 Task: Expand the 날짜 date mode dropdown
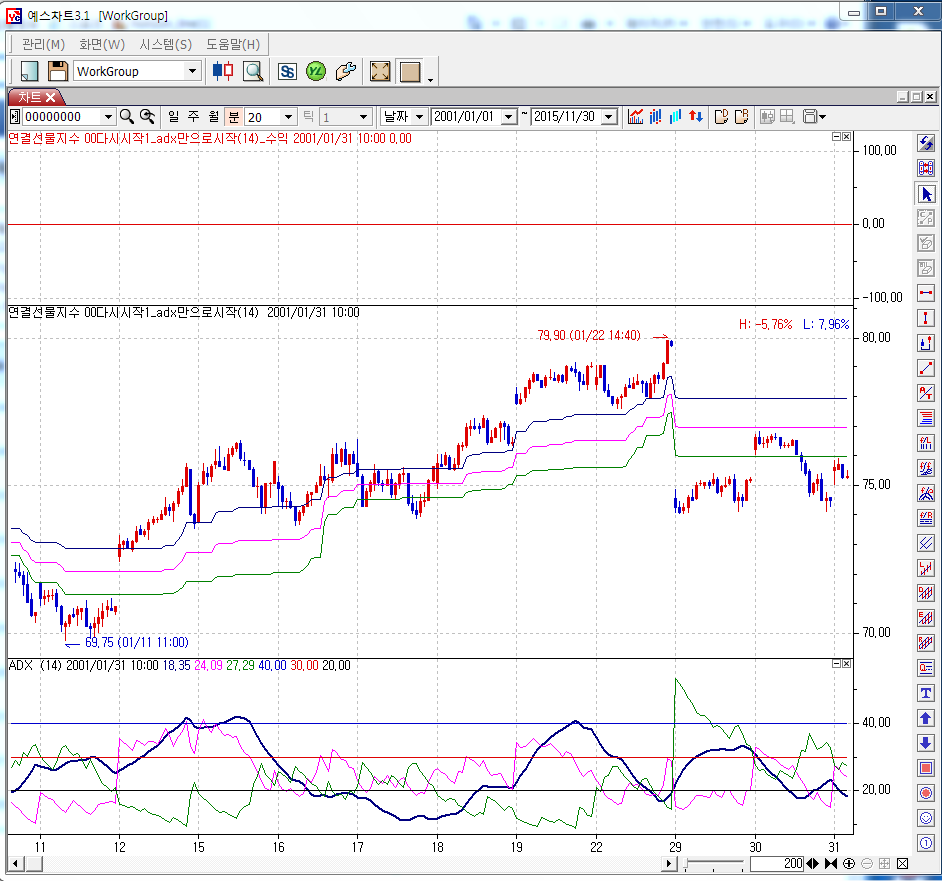(x=419, y=117)
